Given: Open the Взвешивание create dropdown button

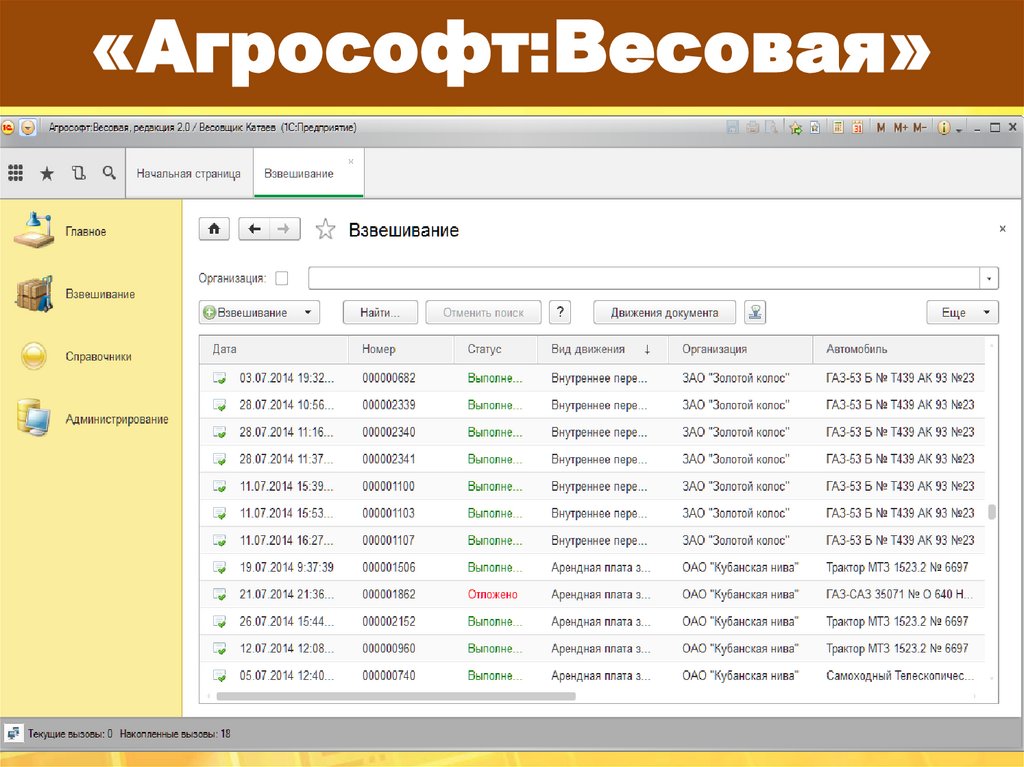Looking at the screenshot, I should click(x=259, y=312).
